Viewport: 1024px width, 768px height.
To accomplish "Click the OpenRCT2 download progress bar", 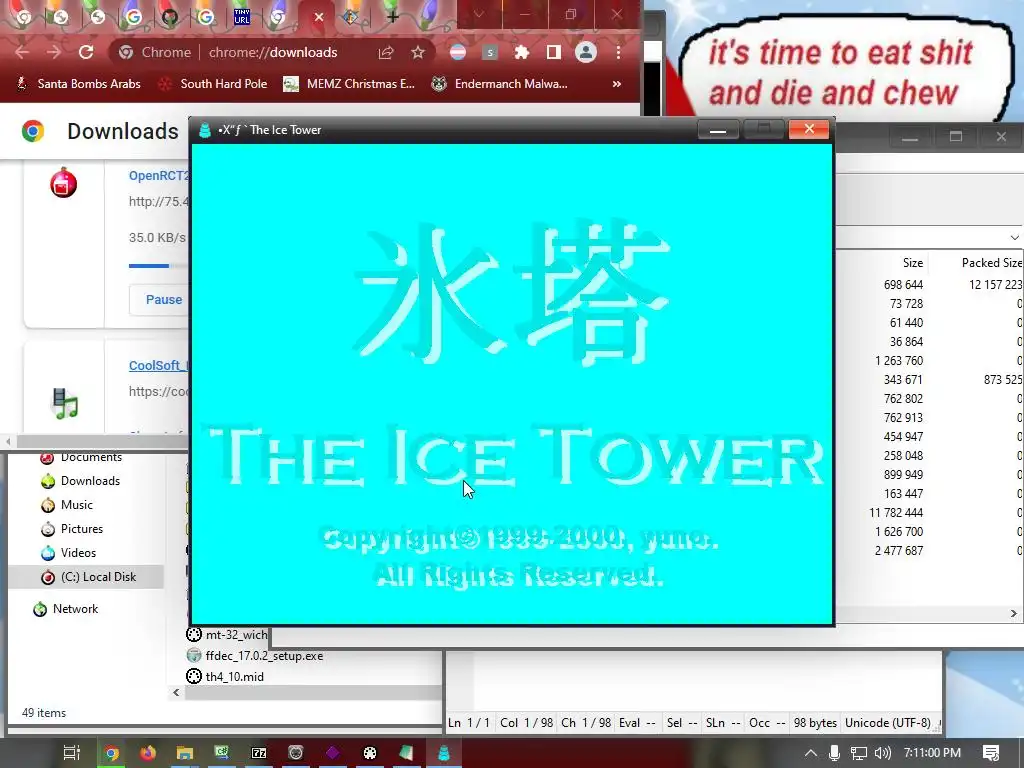I will 159,266.
